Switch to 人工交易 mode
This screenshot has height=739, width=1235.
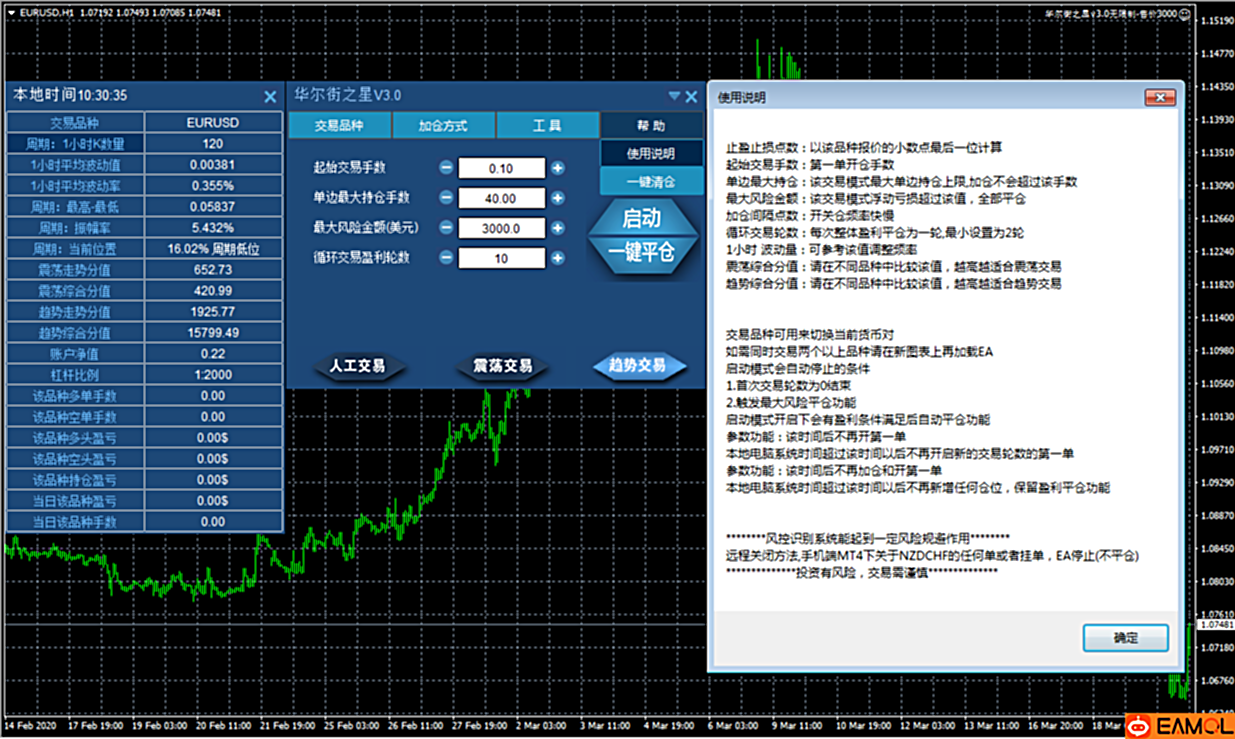(357, 367)
